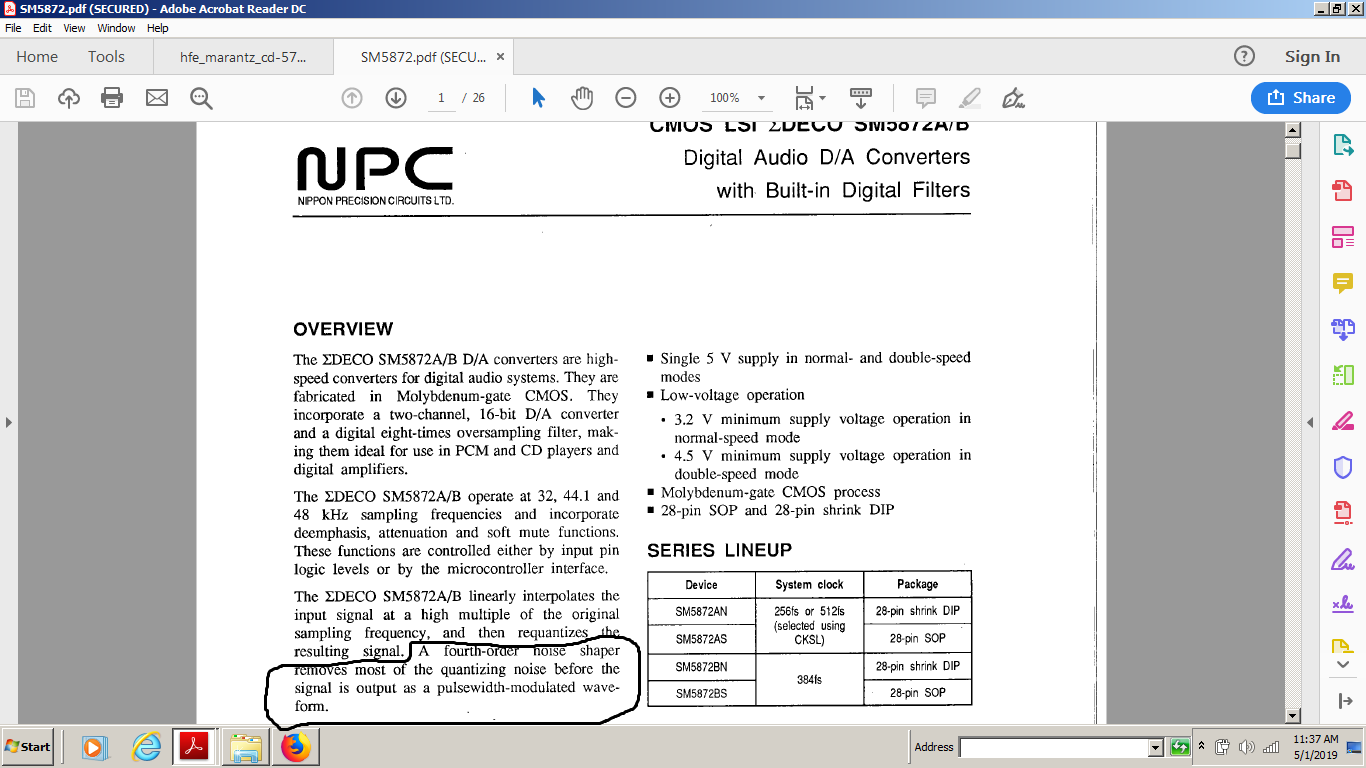Expand the left navigation pane arrow

pos(9,422)
